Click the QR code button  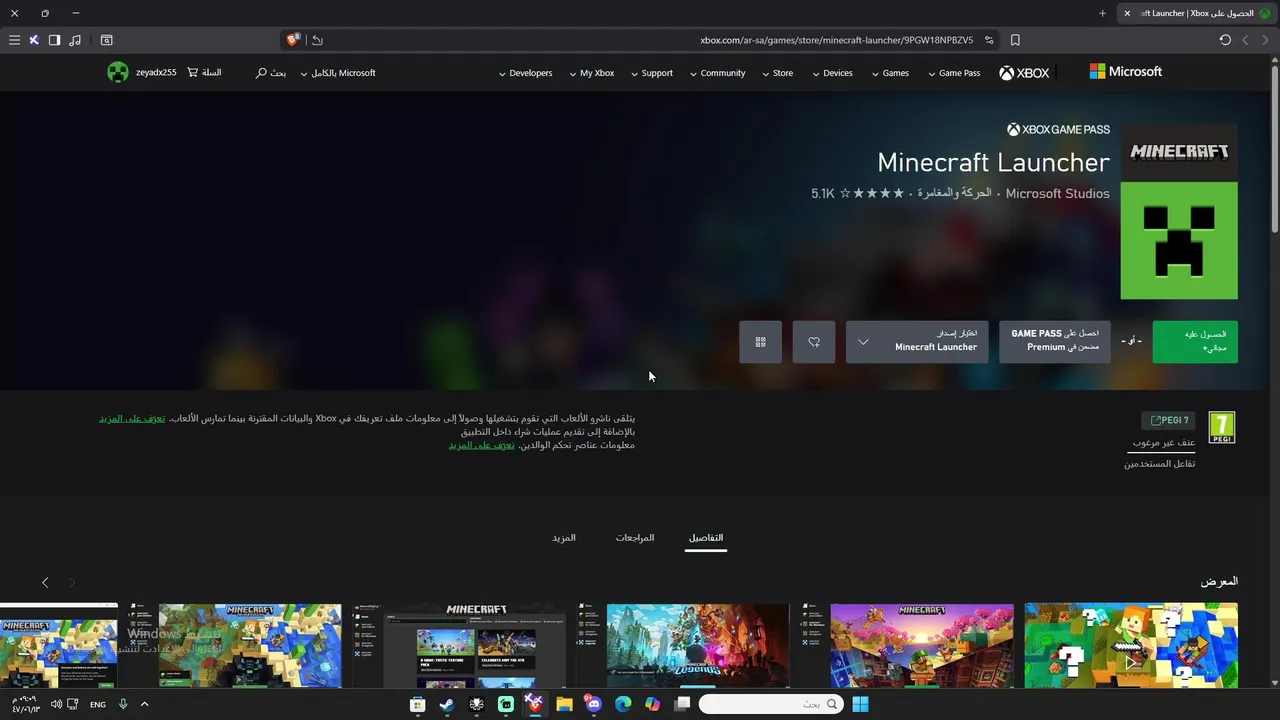(761, 342)
